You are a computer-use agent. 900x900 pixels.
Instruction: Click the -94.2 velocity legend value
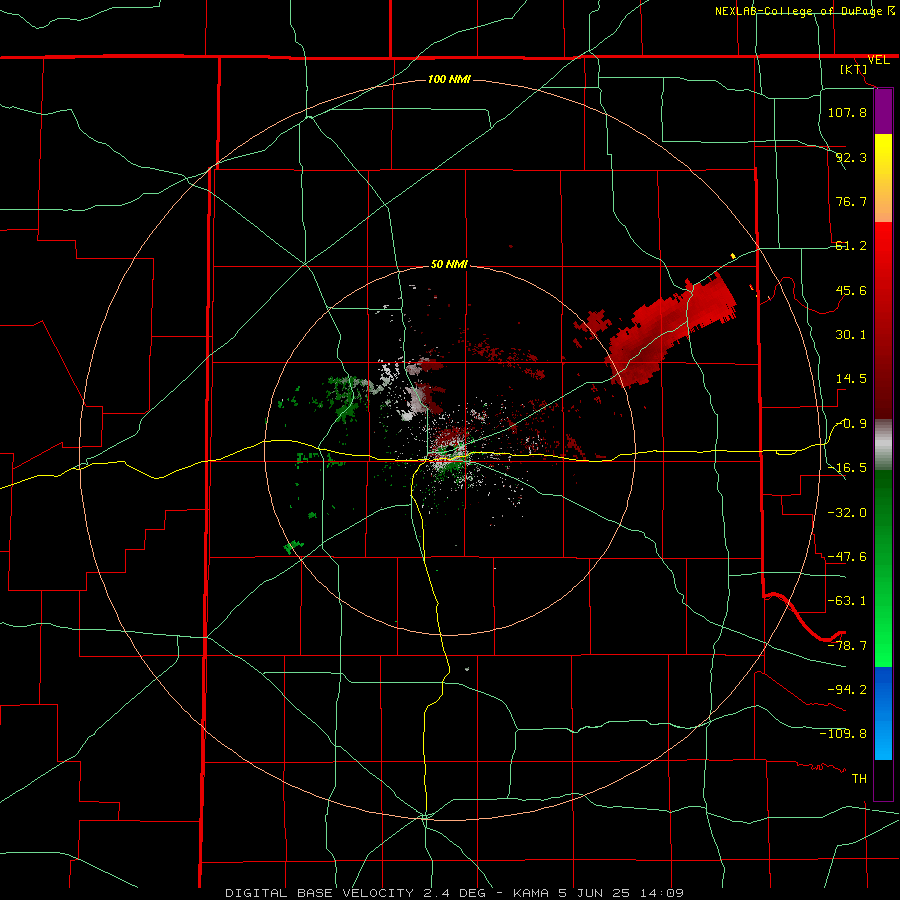[x=847, y=689]
